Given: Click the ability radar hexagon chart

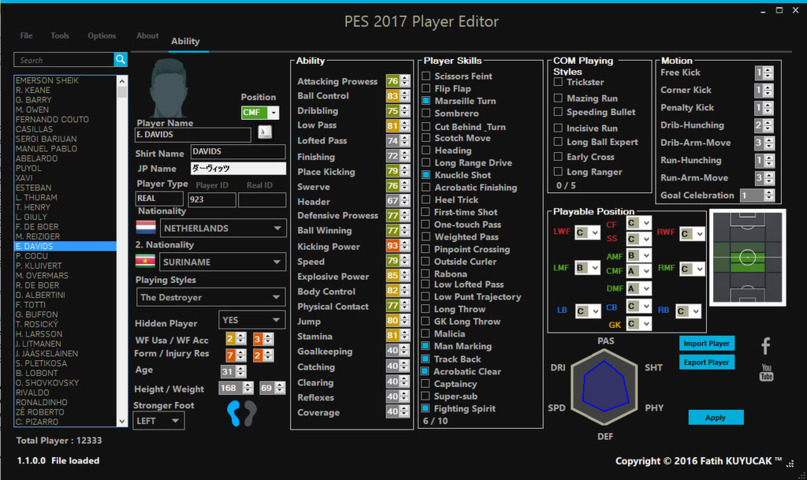Looking at the screenshot, I should pyautogui.click(x=605, y=387).
